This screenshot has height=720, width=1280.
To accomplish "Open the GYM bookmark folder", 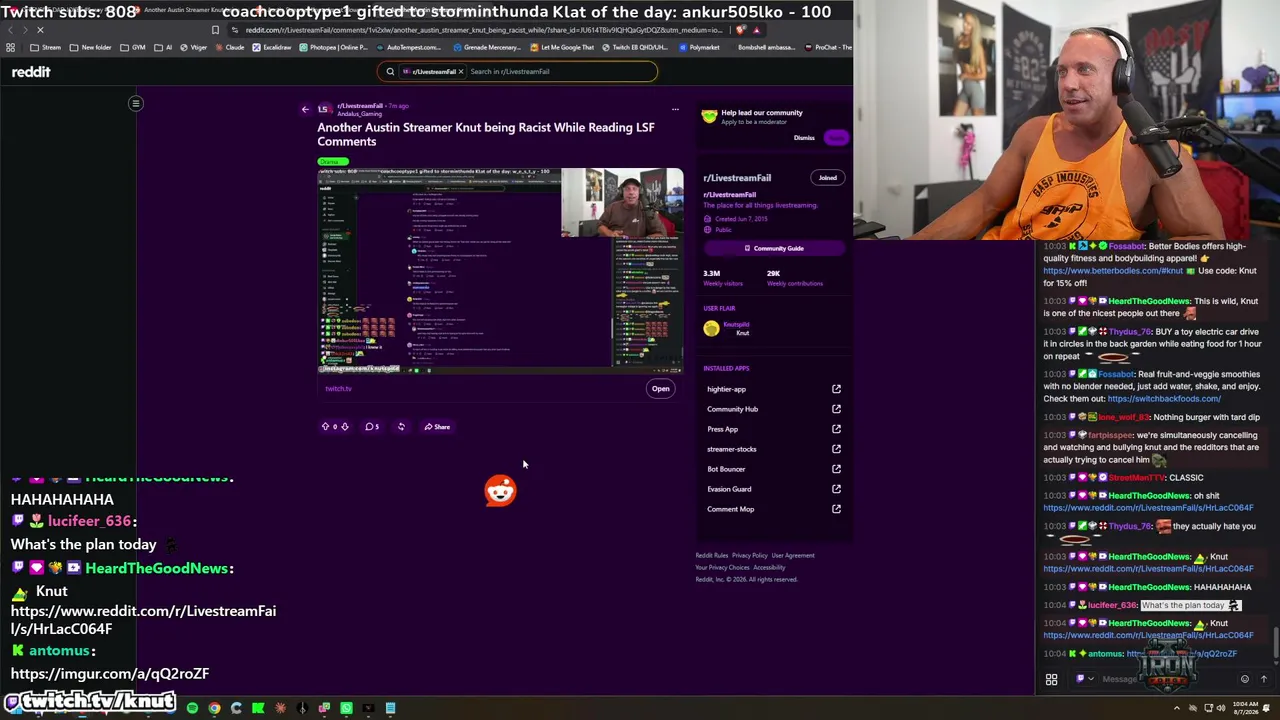I will pos(134,47).
